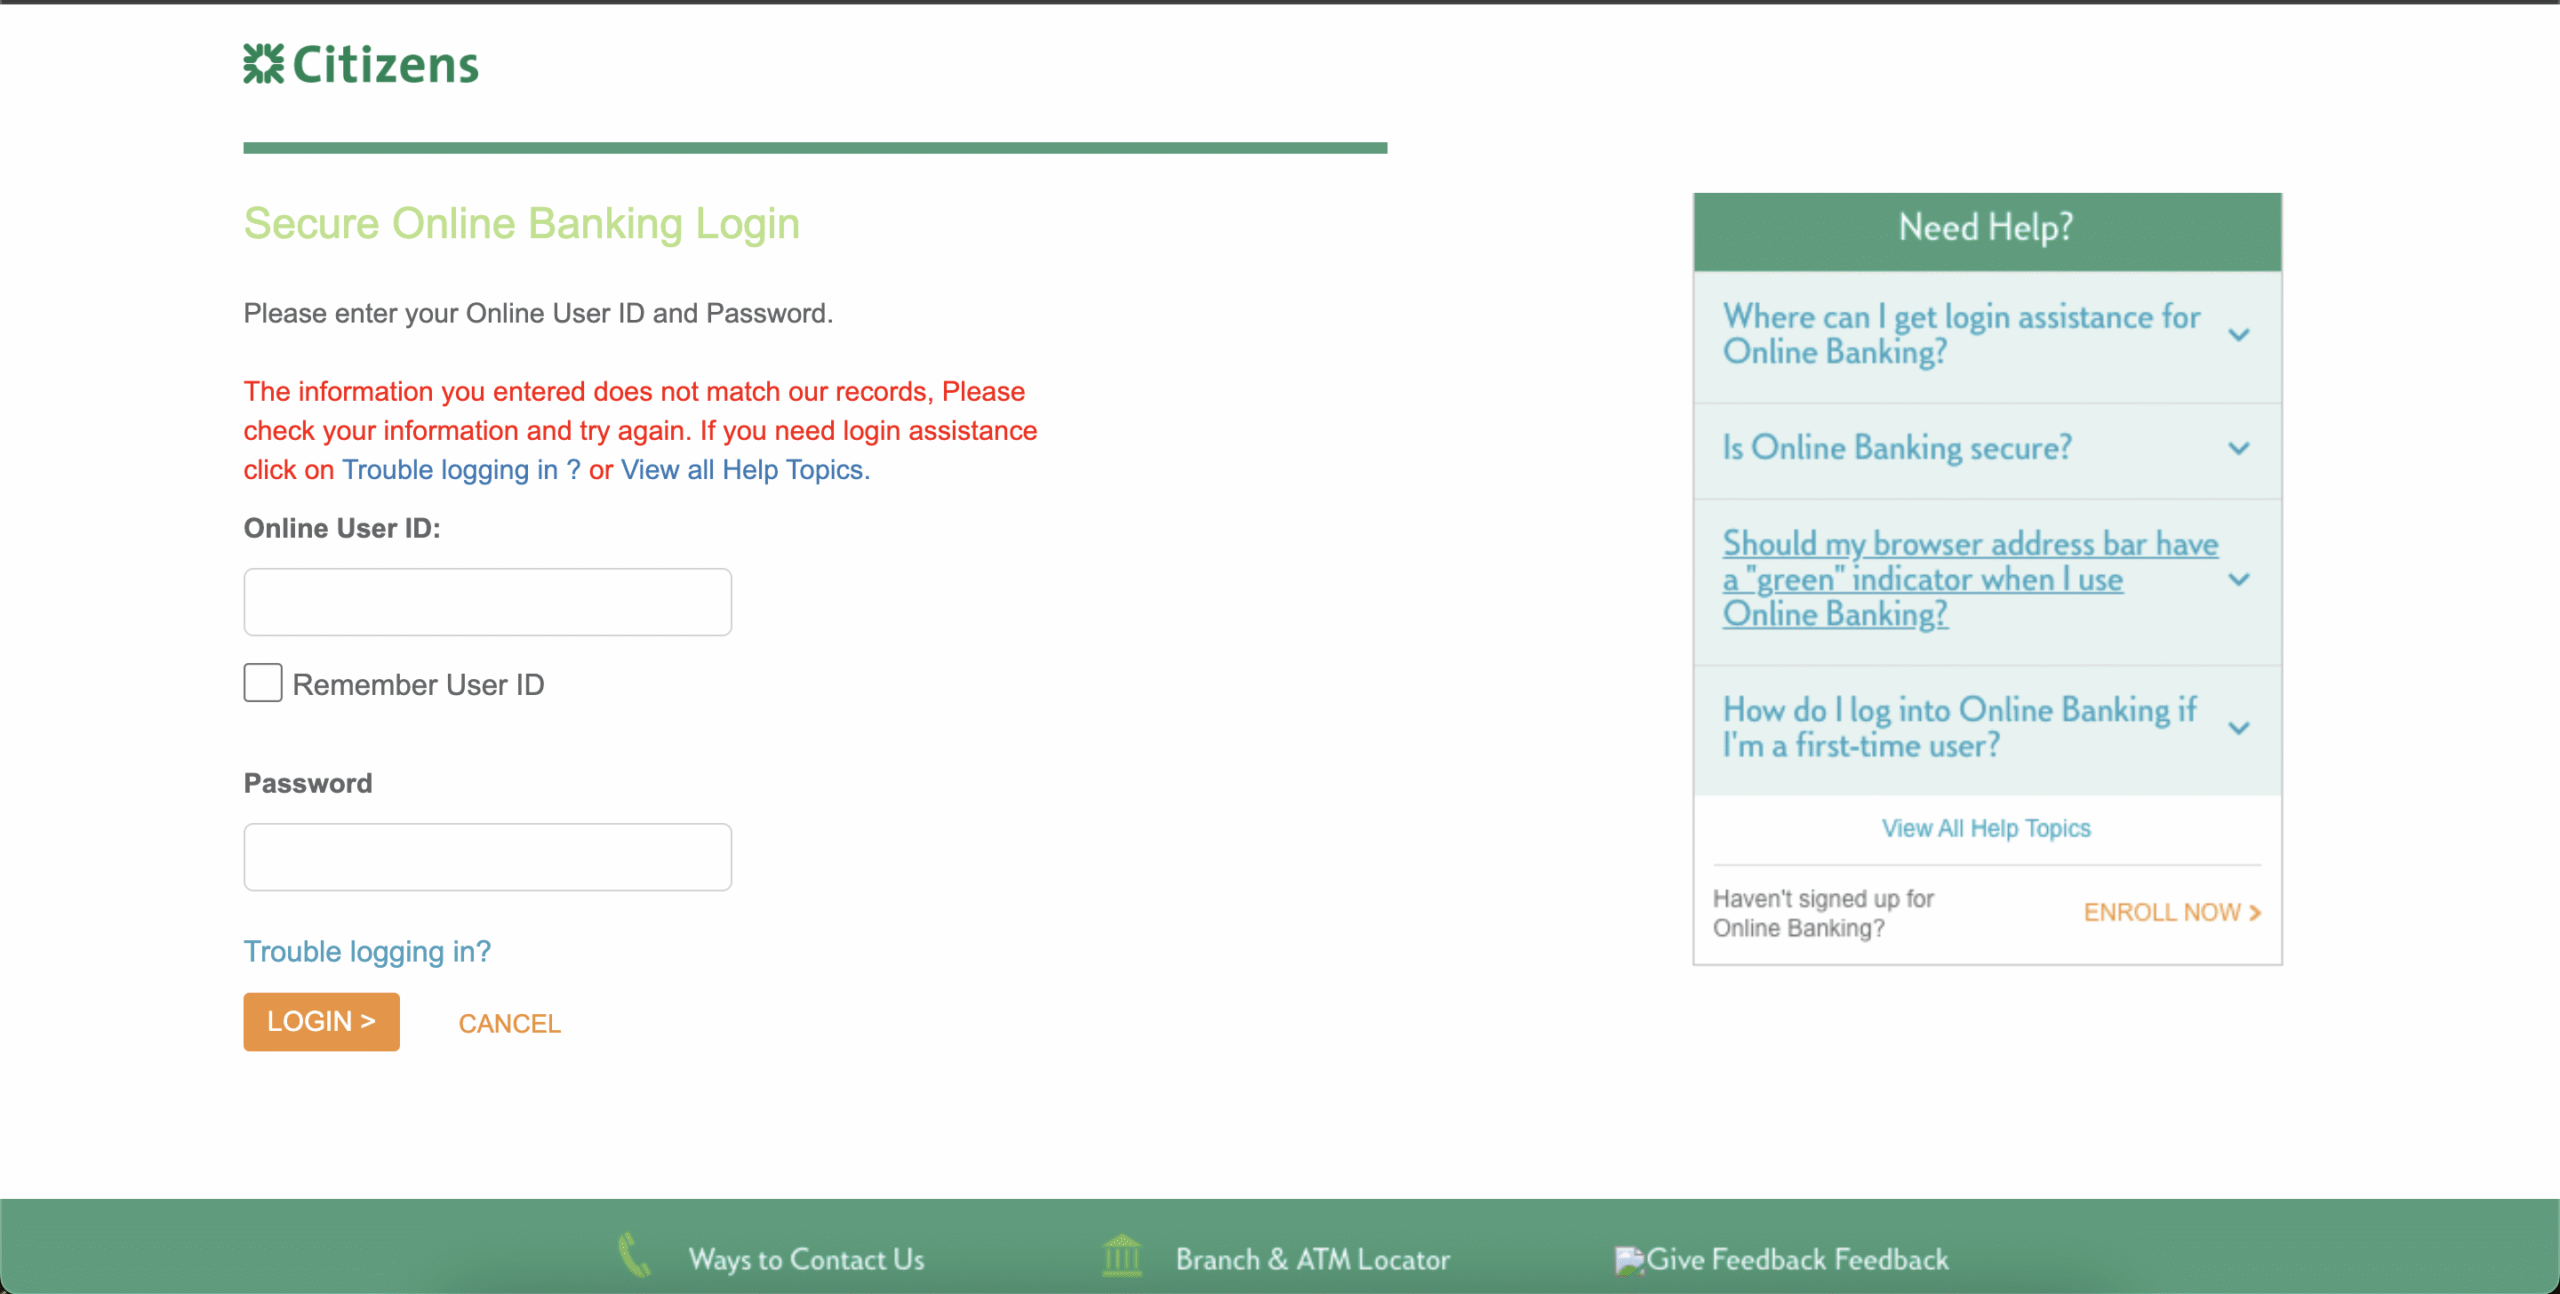Screen dimensions: 2560x1294
Task: Open Ways to Contact Us
Action: click(806, 1259)
